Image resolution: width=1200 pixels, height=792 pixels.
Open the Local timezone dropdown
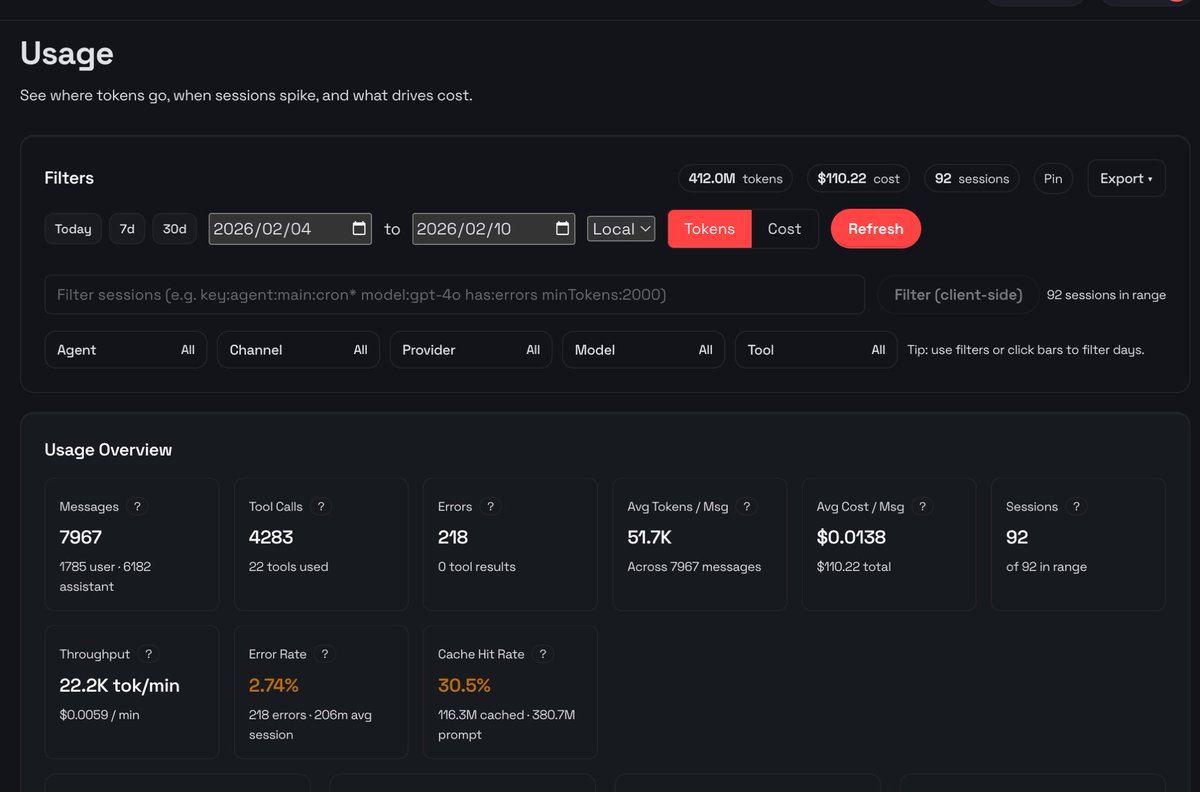click(x=621, y=229)
